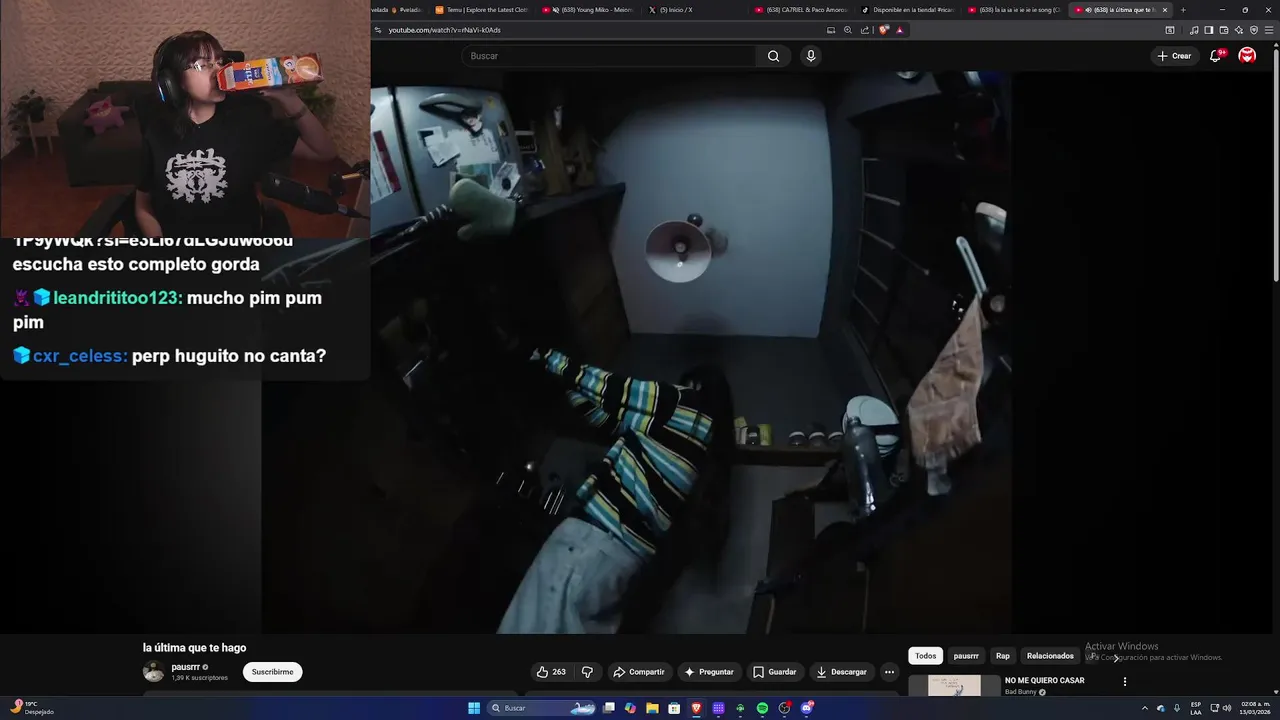1280x720 pixels.
Task: Click the Compartir share button
Action: coord(638,672)
